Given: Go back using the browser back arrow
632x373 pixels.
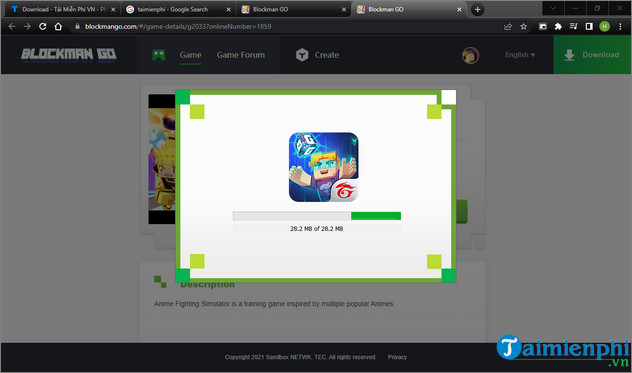Looking at the screenshot, I should (12, 27).
